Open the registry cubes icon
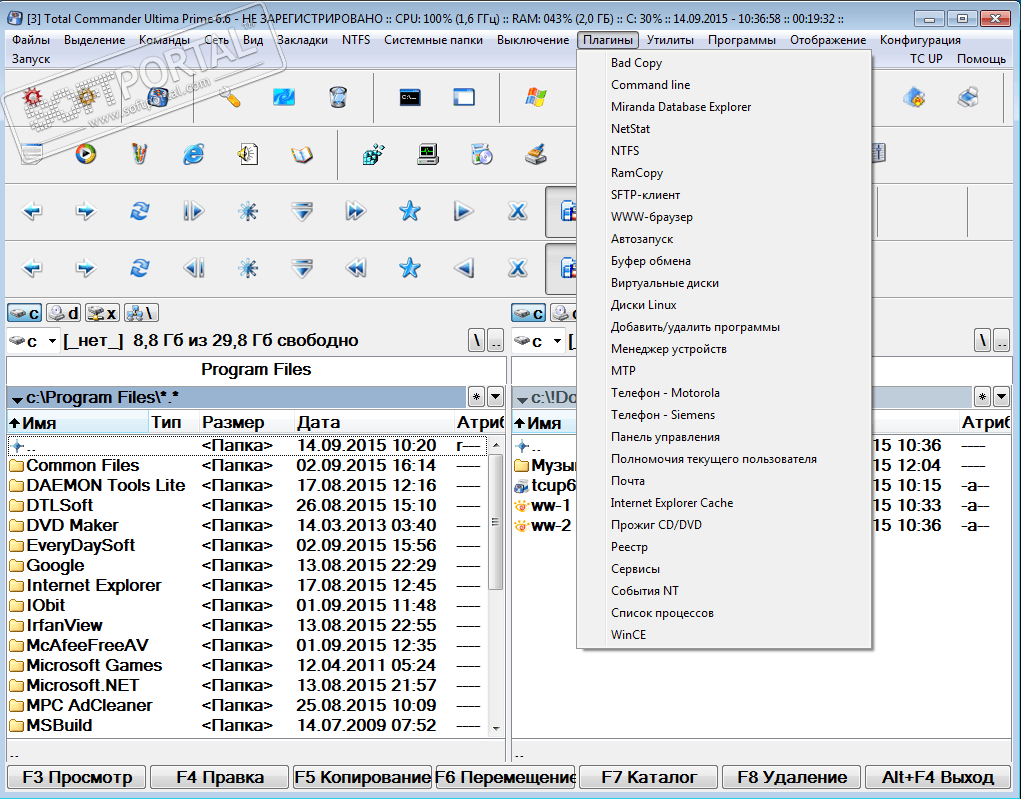 point(373,154)
